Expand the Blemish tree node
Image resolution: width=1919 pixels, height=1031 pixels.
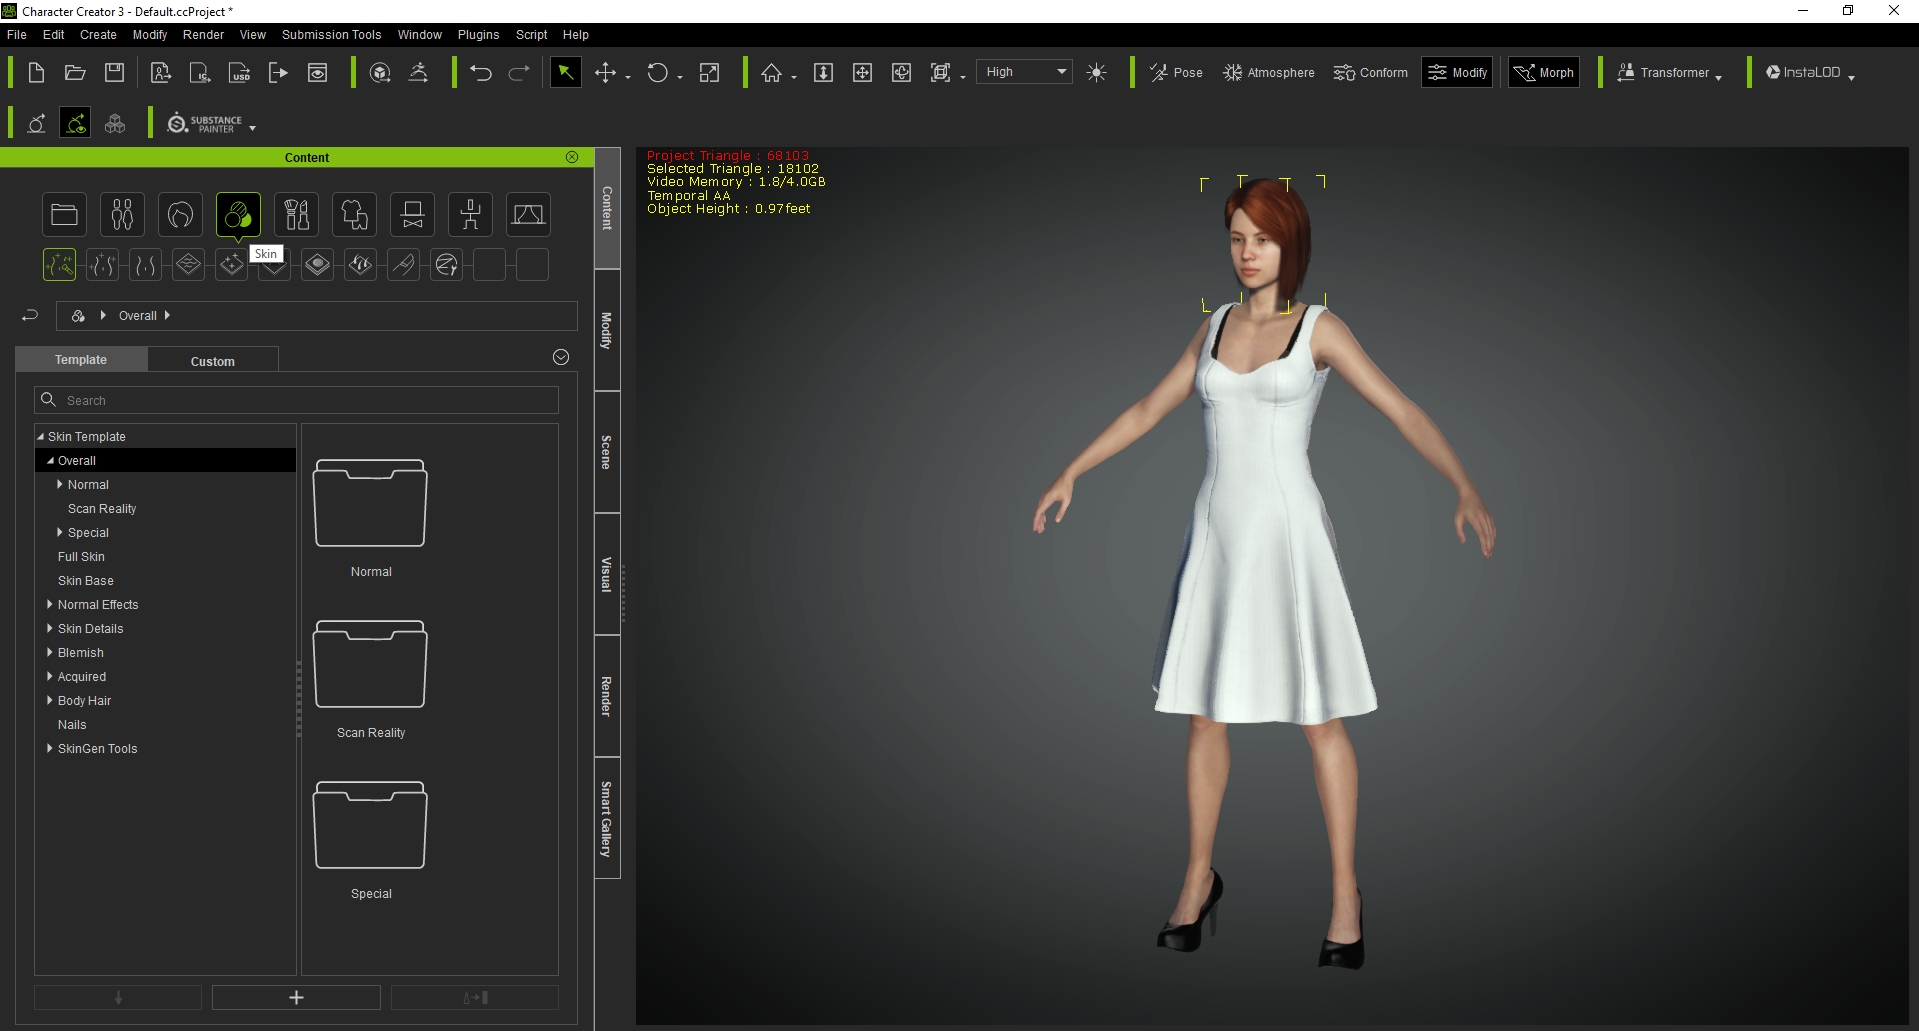[x=50, y=652]
